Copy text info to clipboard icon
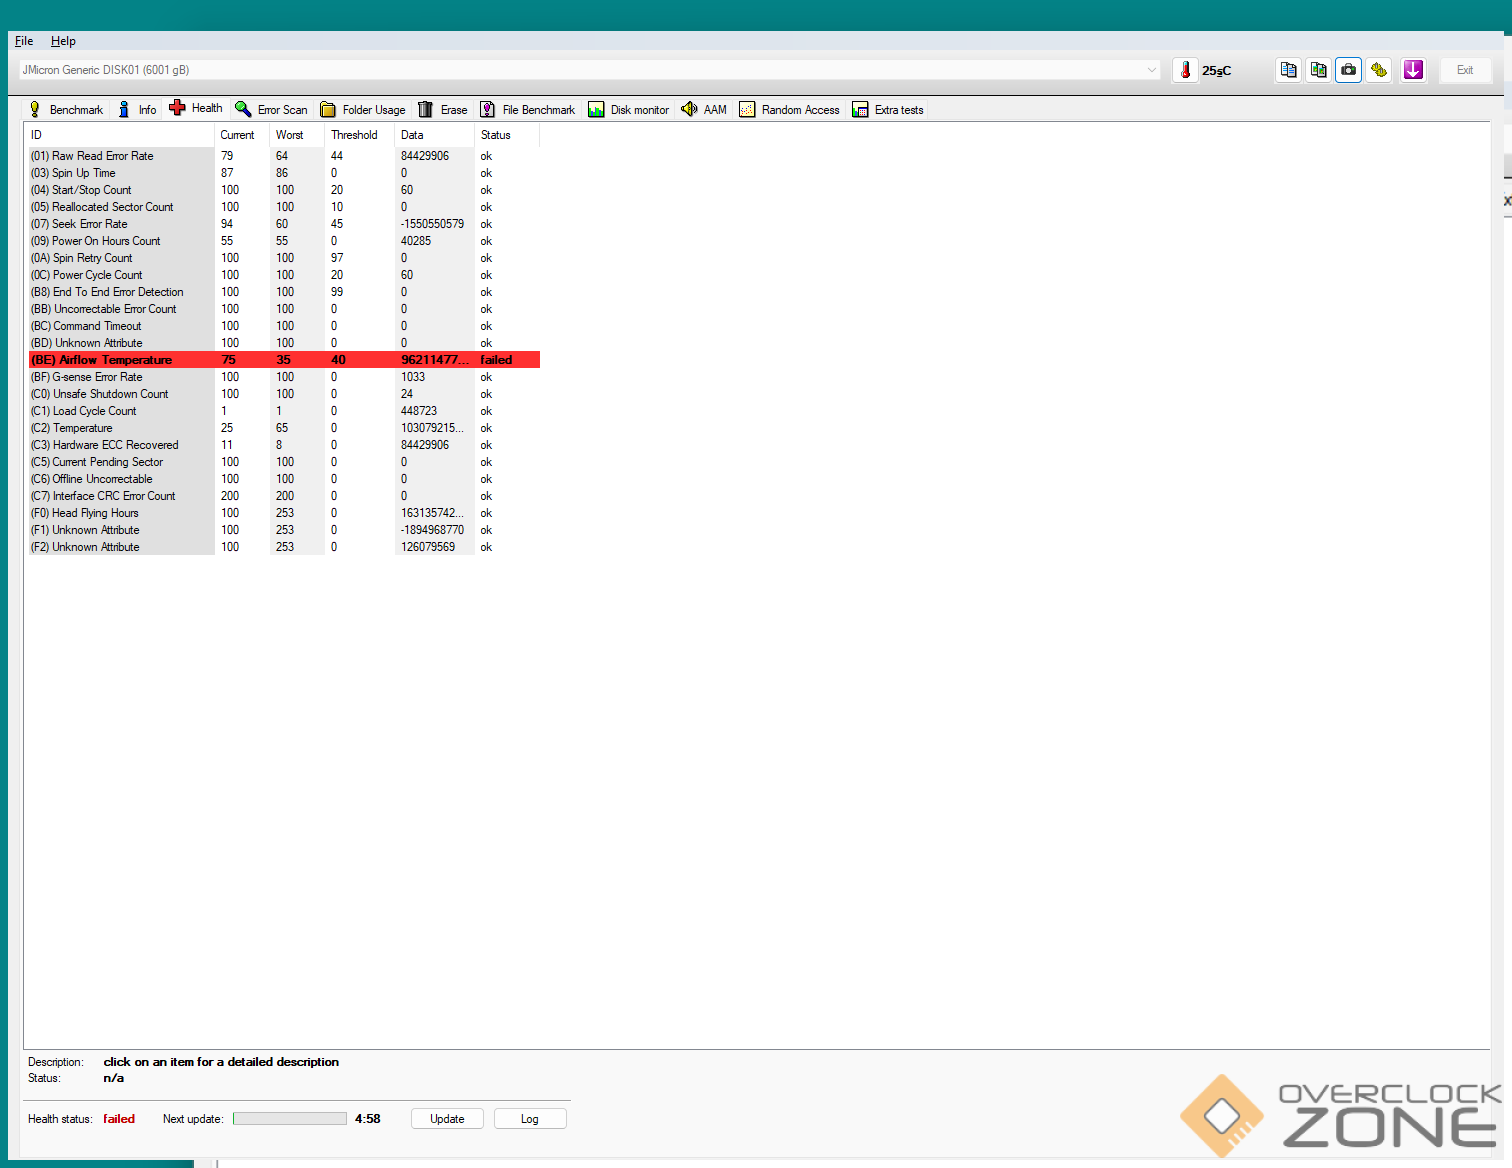 1289,70
